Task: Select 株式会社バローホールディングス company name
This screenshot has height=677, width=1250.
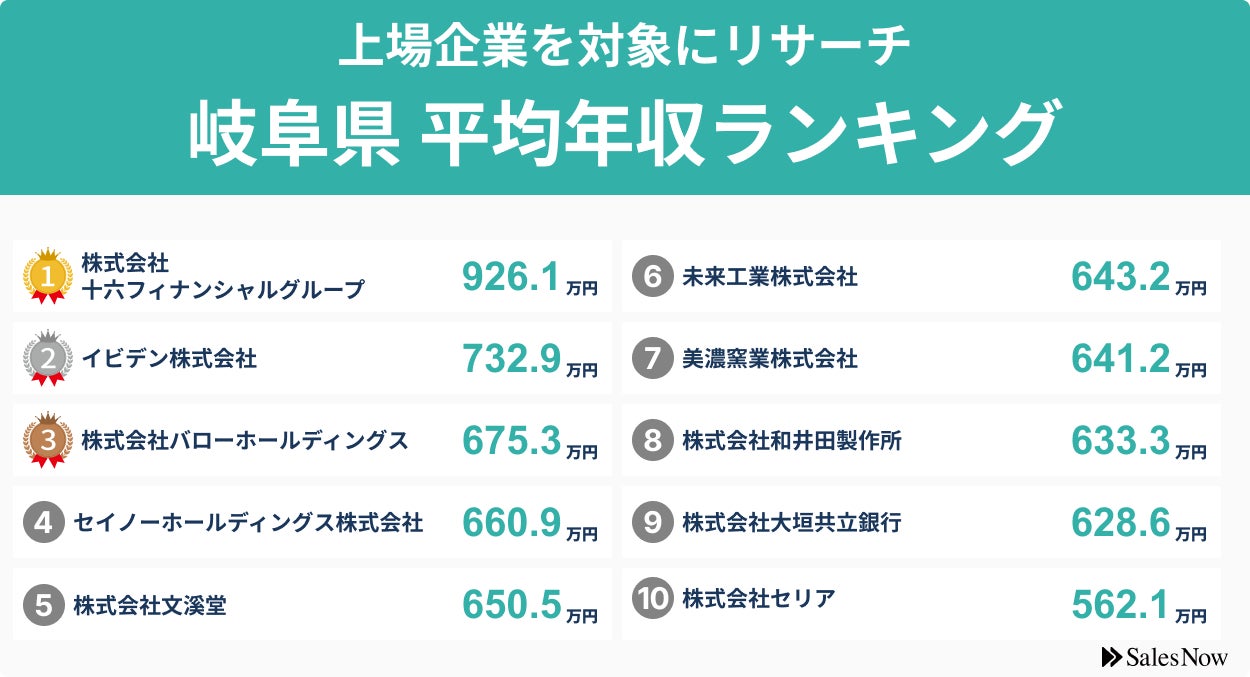Action: pyautogui.click(x=245, y=440)
